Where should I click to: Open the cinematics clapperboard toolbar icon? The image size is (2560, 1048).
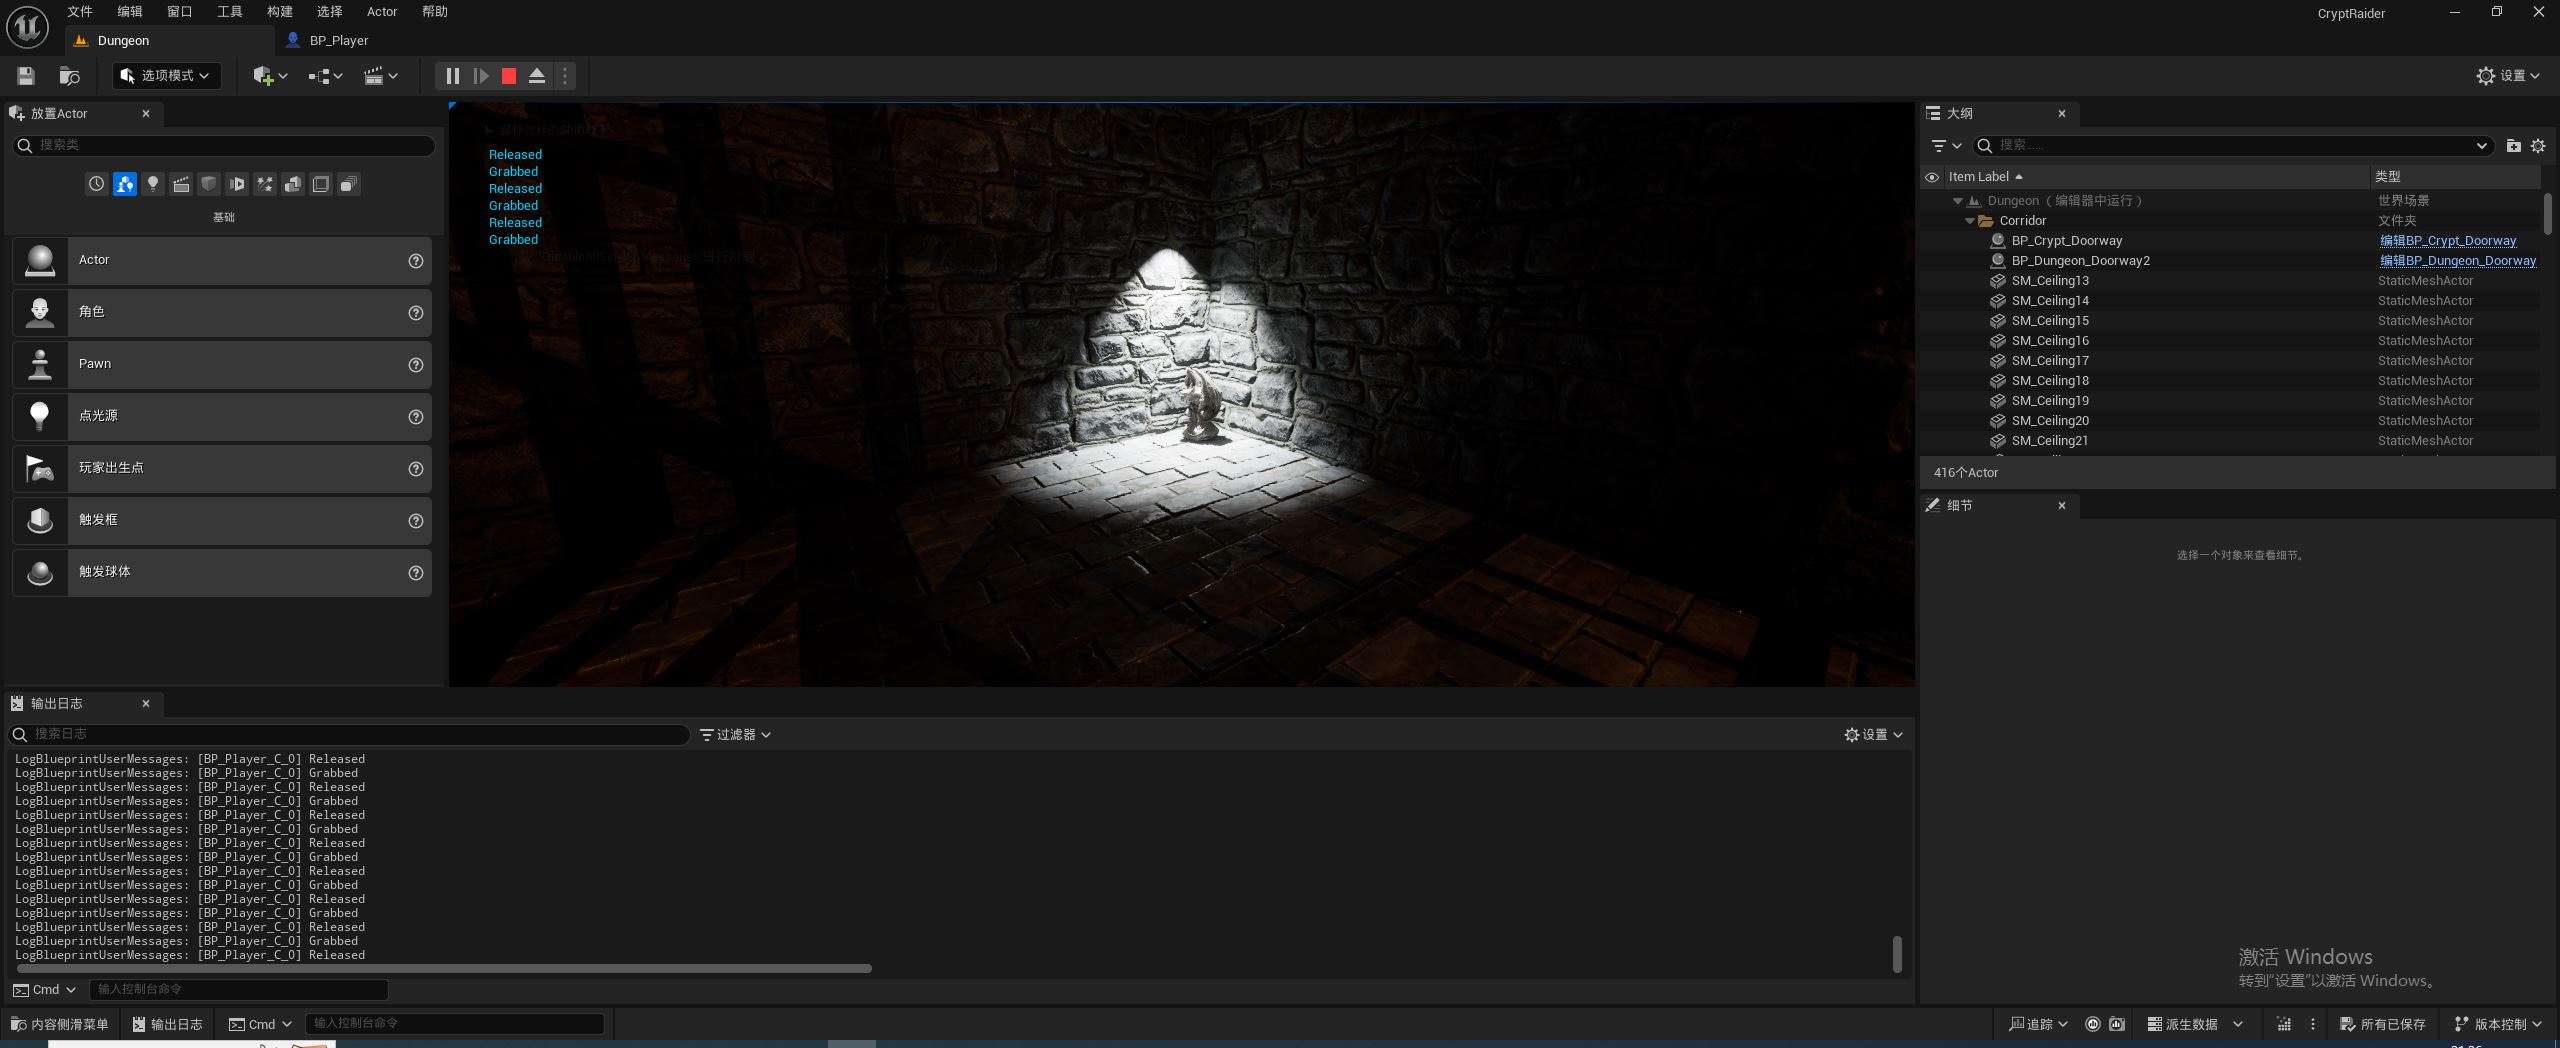tap(380, 76)
